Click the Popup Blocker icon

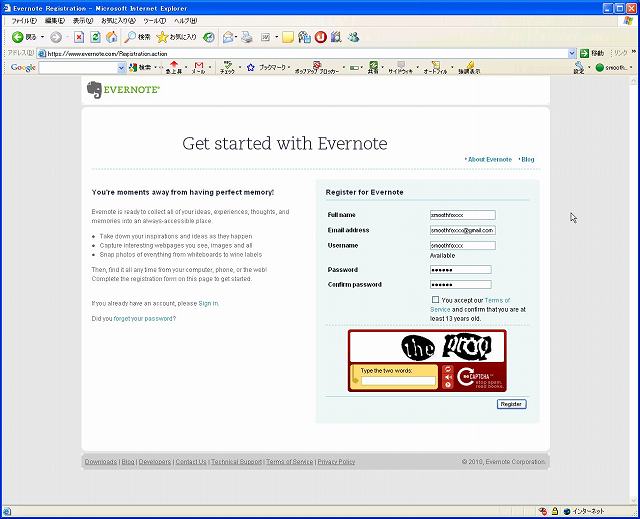tap(317, 67)
